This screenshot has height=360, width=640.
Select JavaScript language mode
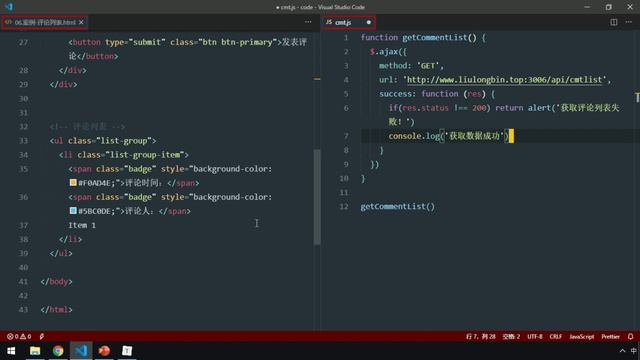coord(582,336)
